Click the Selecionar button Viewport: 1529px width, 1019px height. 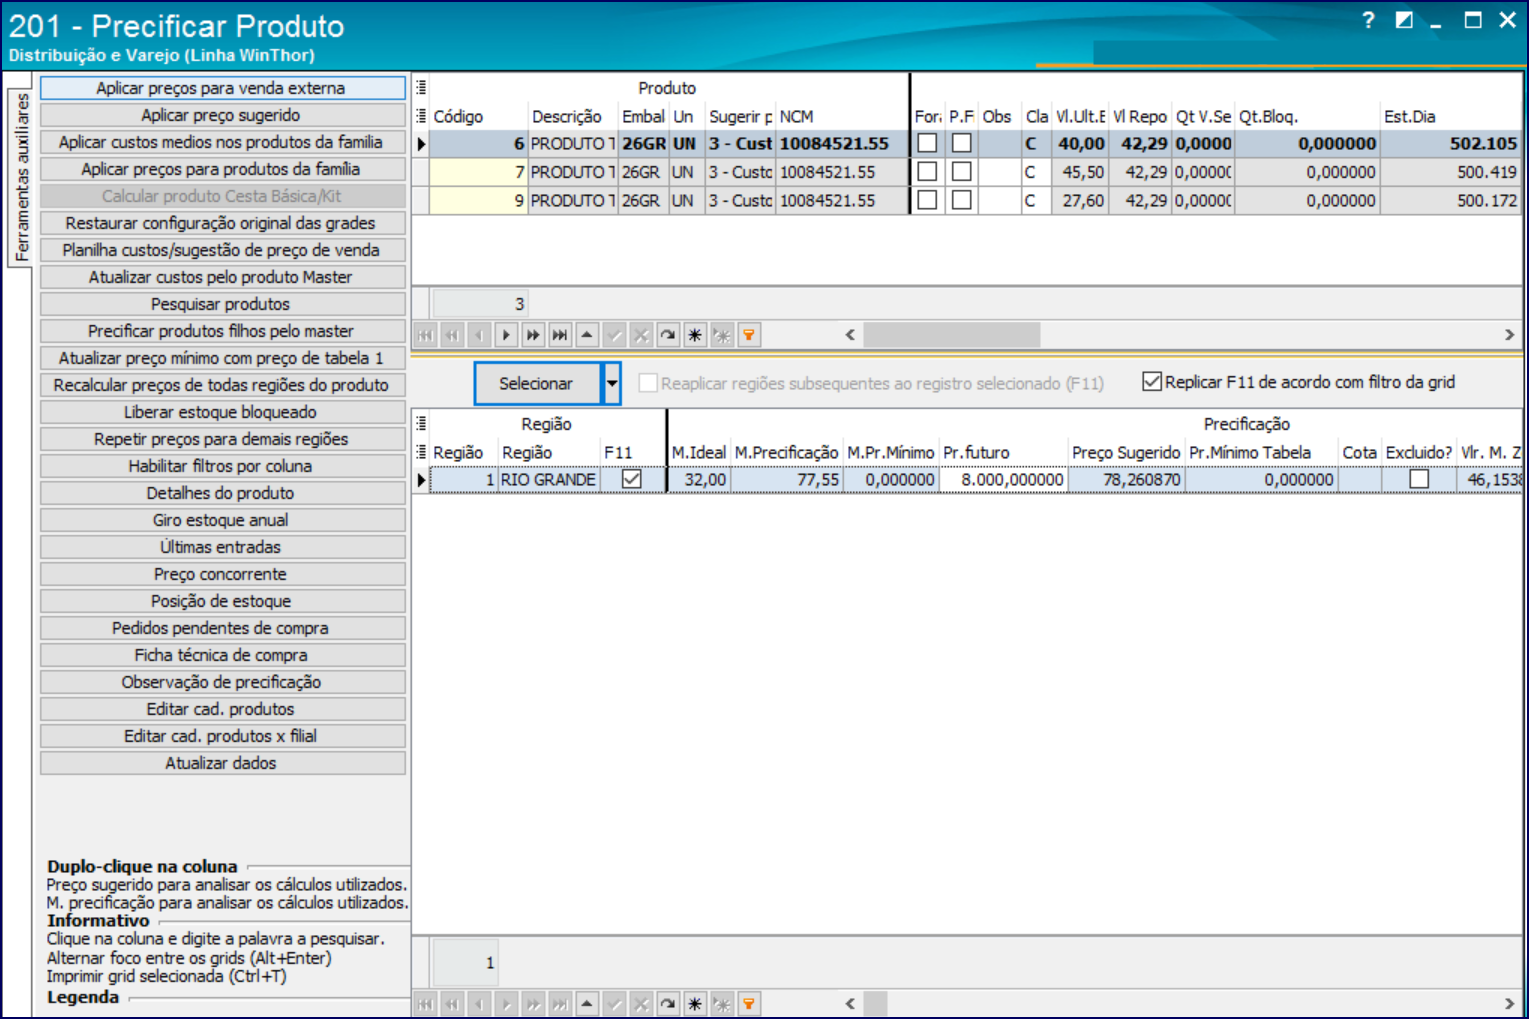[x=537, y=384]
